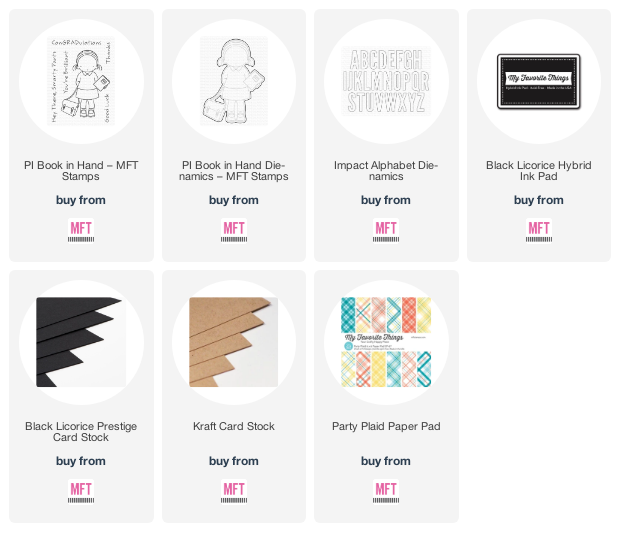The image size is (620, 543).
Task: Open the Impact Alphabet letters image
Action: pyautogui.click(x=386, y=81)
